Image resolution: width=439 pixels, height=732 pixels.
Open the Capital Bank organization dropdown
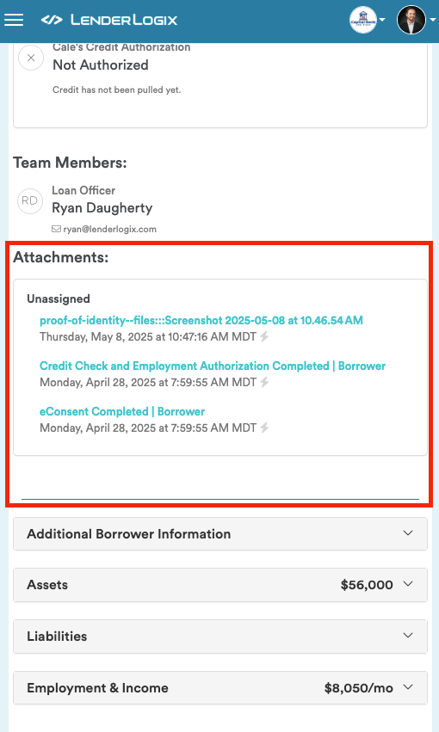[368, 20]
